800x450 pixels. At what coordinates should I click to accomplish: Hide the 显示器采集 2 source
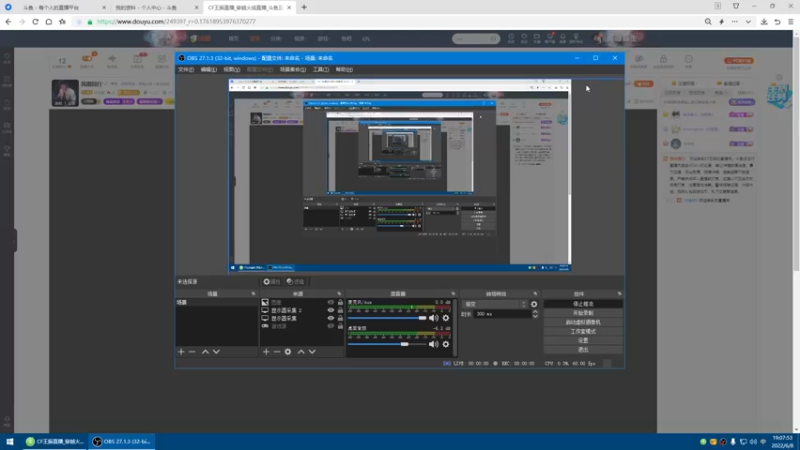point(331,310)
